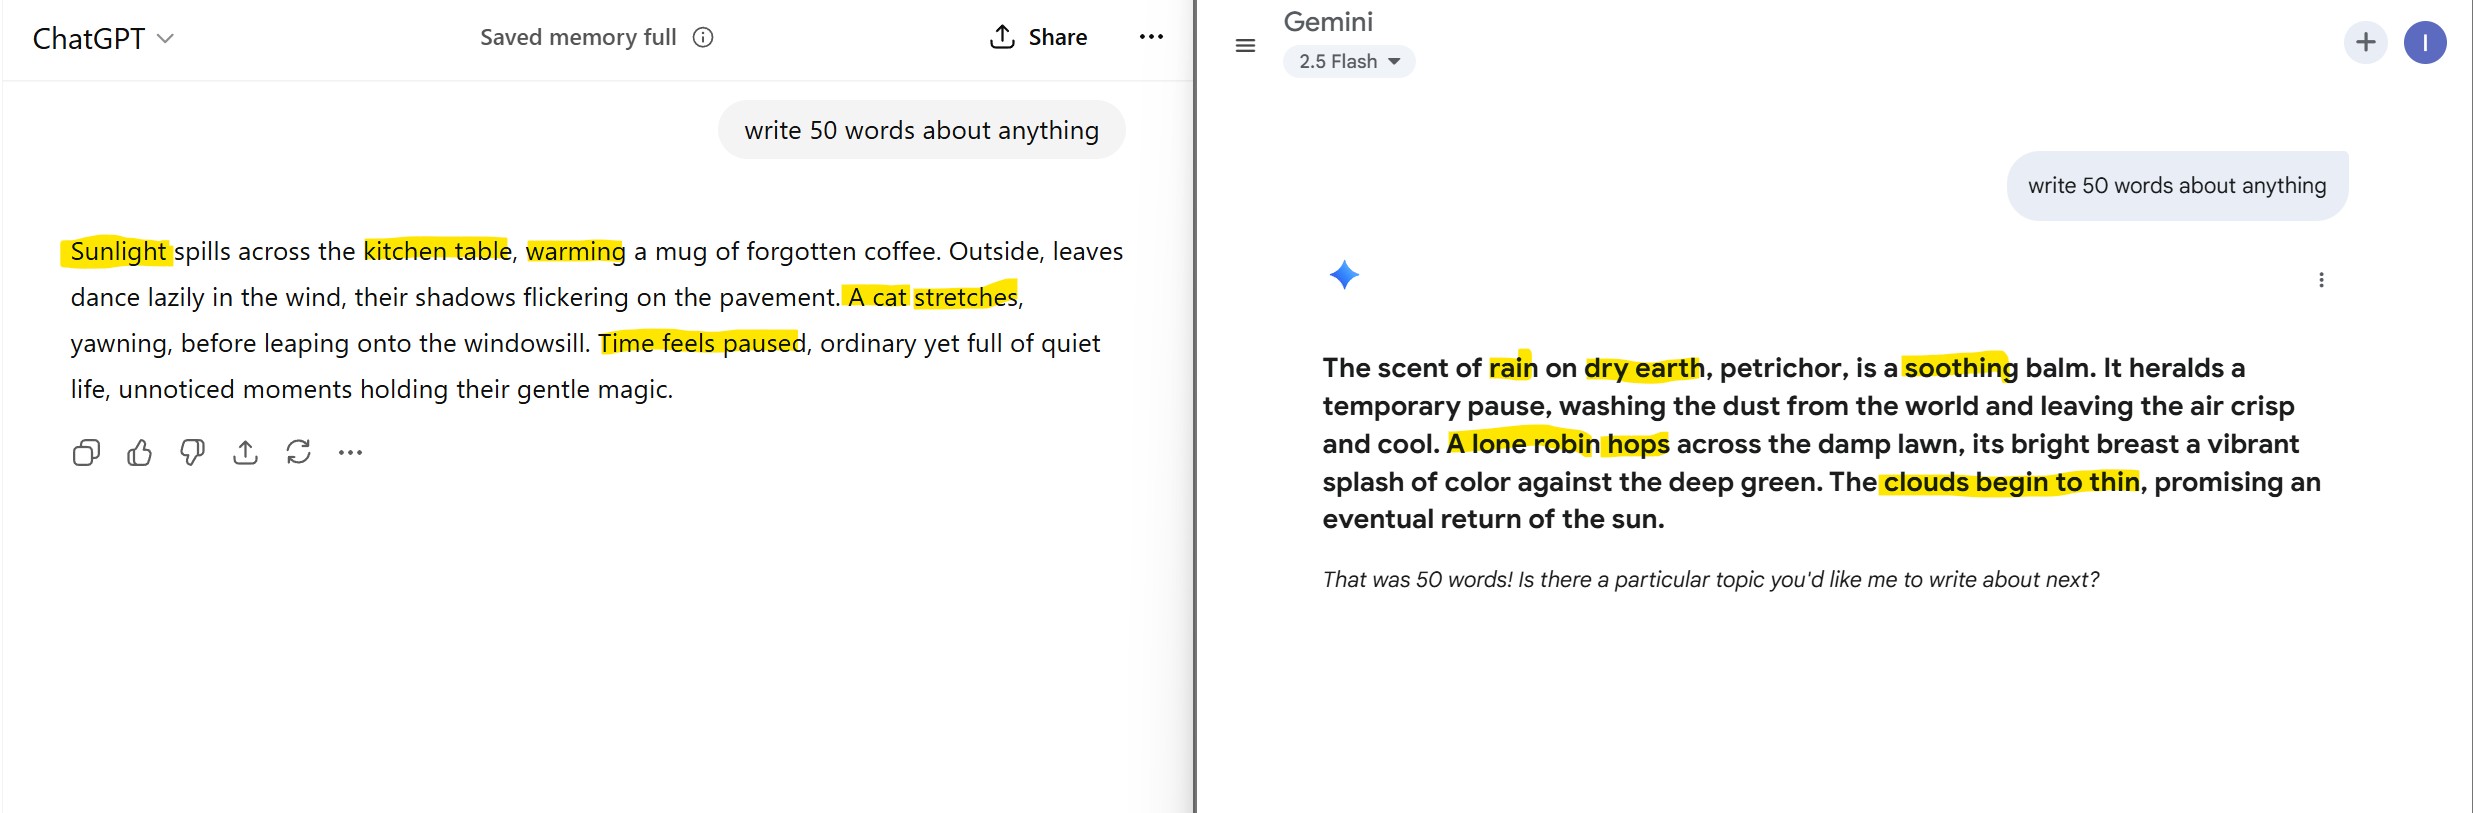
Task: Click the Gemini title text
Action: (x=1327, y=22)
